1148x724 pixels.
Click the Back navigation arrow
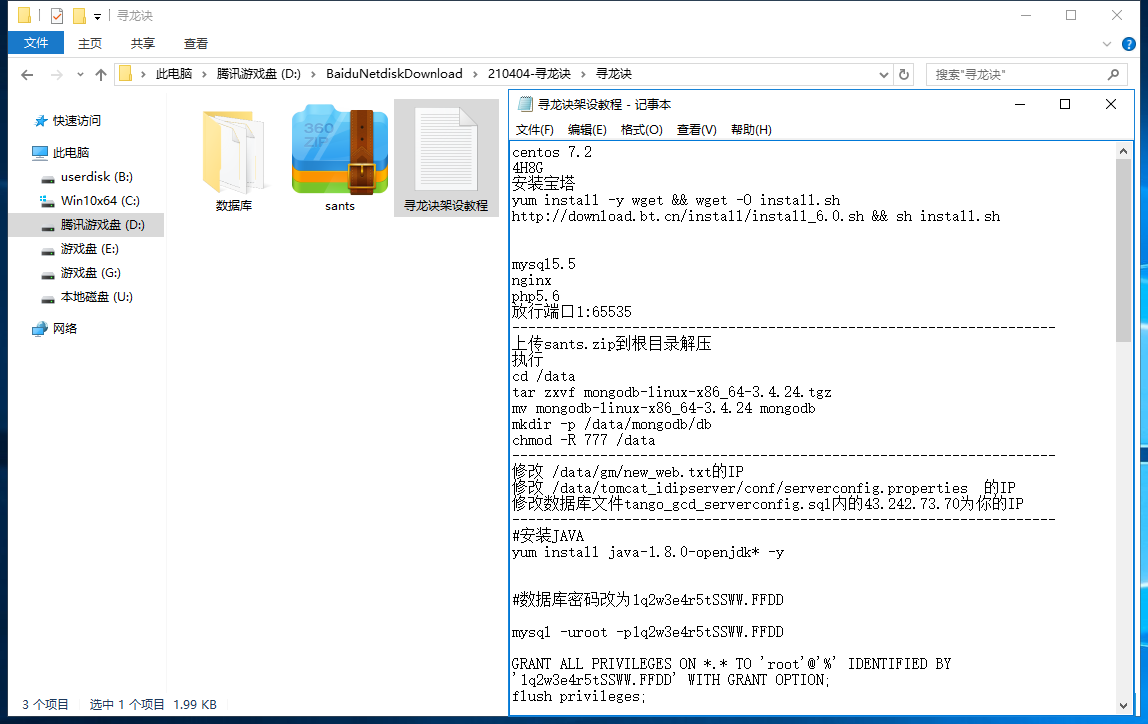tap(27, 75)
